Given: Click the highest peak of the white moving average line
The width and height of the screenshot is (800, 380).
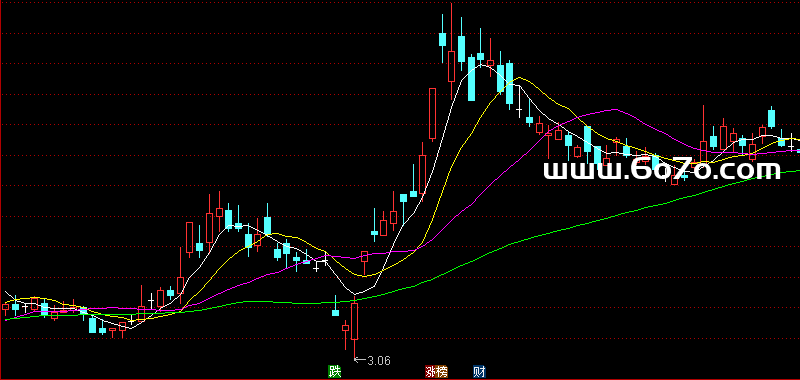Looking at the screenshot, I should pos(481,65).
